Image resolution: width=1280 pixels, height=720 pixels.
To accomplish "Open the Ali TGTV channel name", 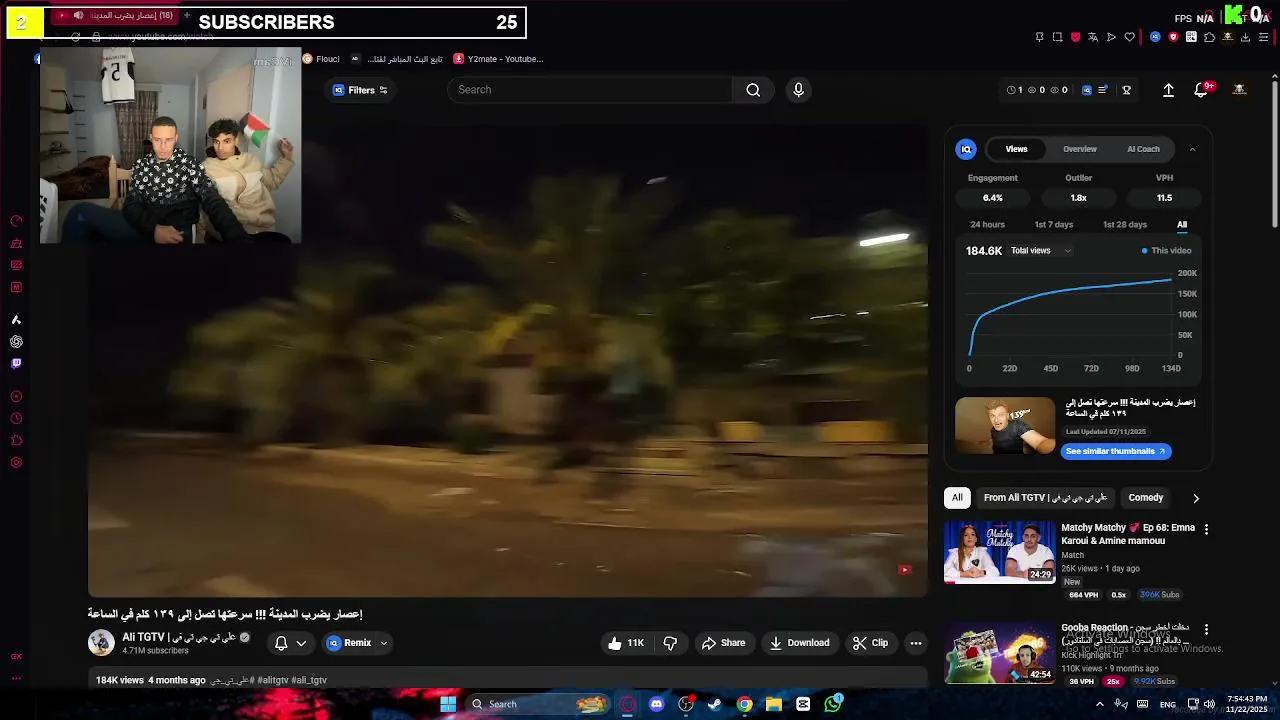I will (x=179, y=637).
